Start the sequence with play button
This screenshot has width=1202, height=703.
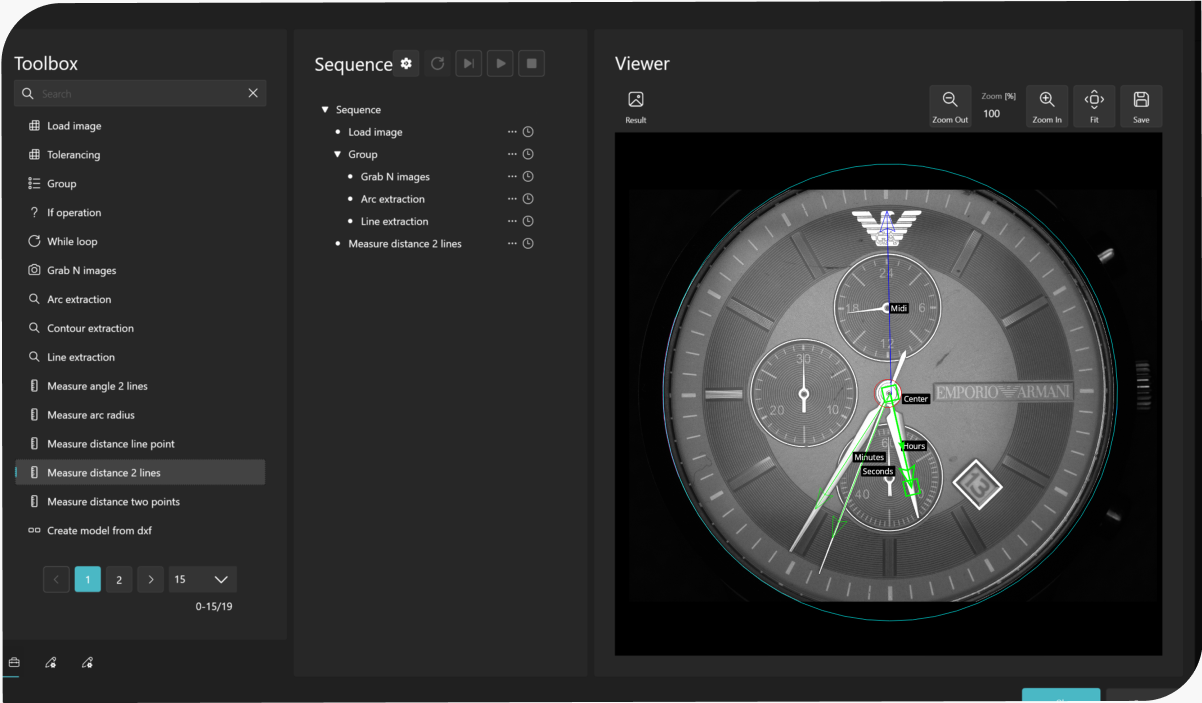(500, 64)
